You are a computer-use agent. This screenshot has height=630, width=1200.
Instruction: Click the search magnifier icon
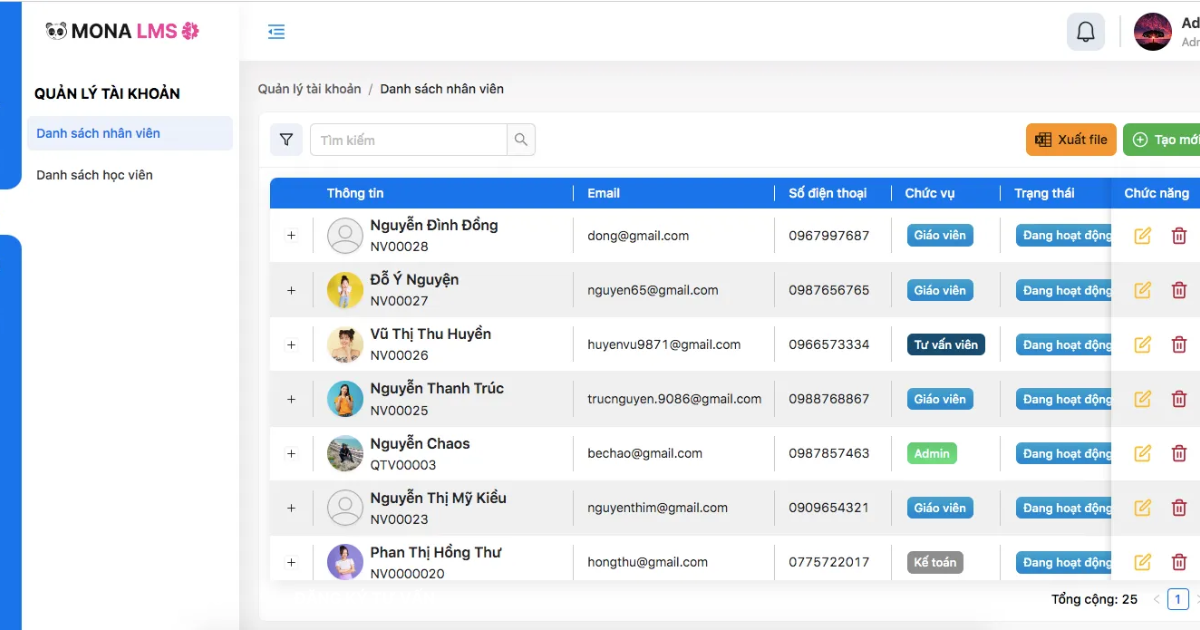point(521,140)
